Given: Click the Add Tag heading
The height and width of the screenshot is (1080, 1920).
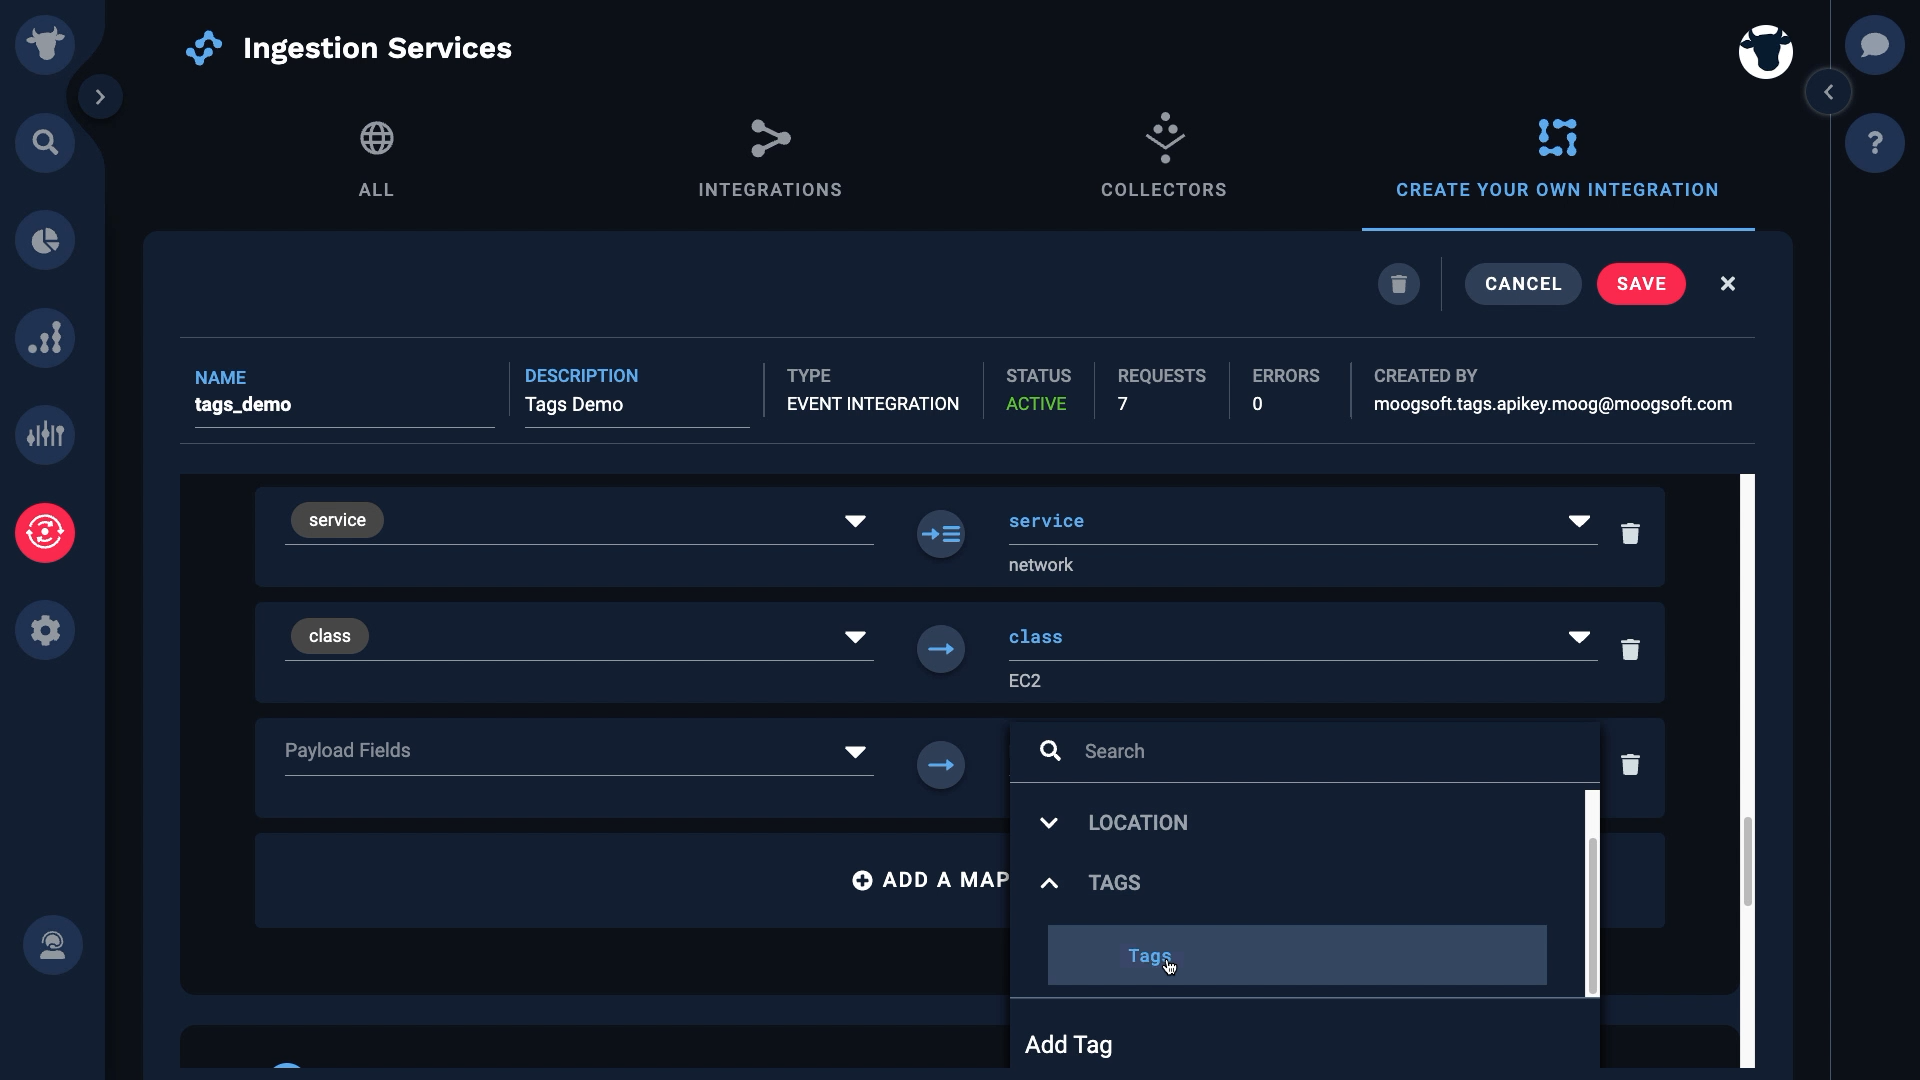Looking at the screenshot, I should click(1069, 1045).
